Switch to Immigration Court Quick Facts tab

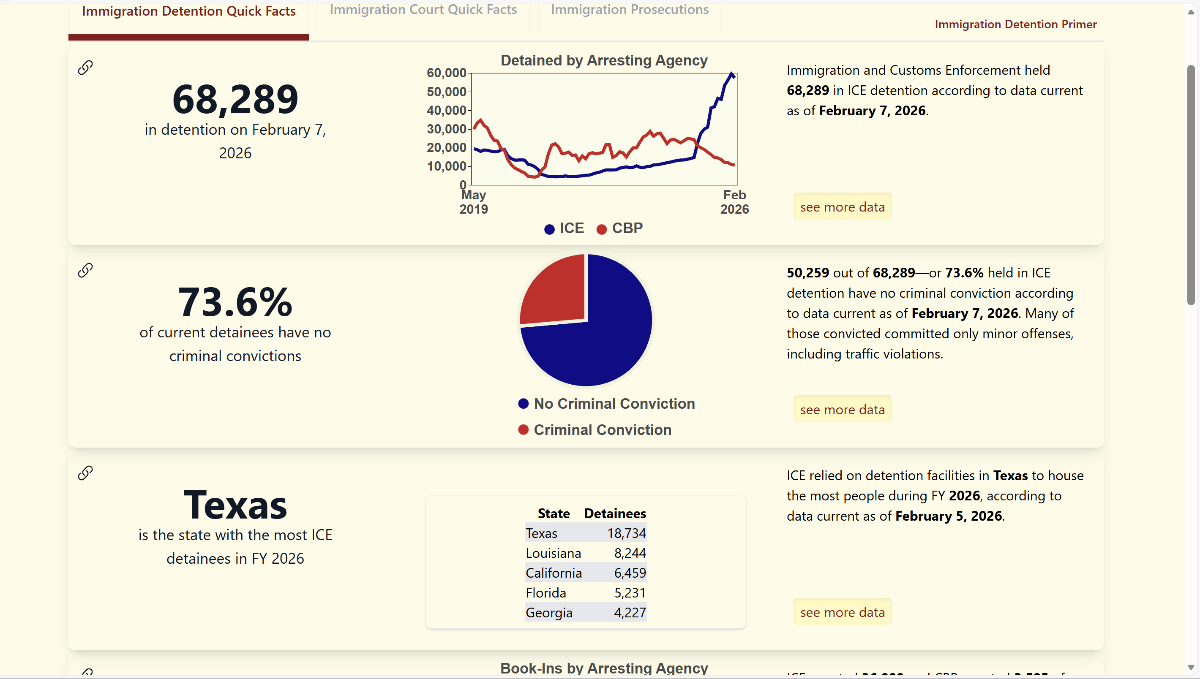423,10
